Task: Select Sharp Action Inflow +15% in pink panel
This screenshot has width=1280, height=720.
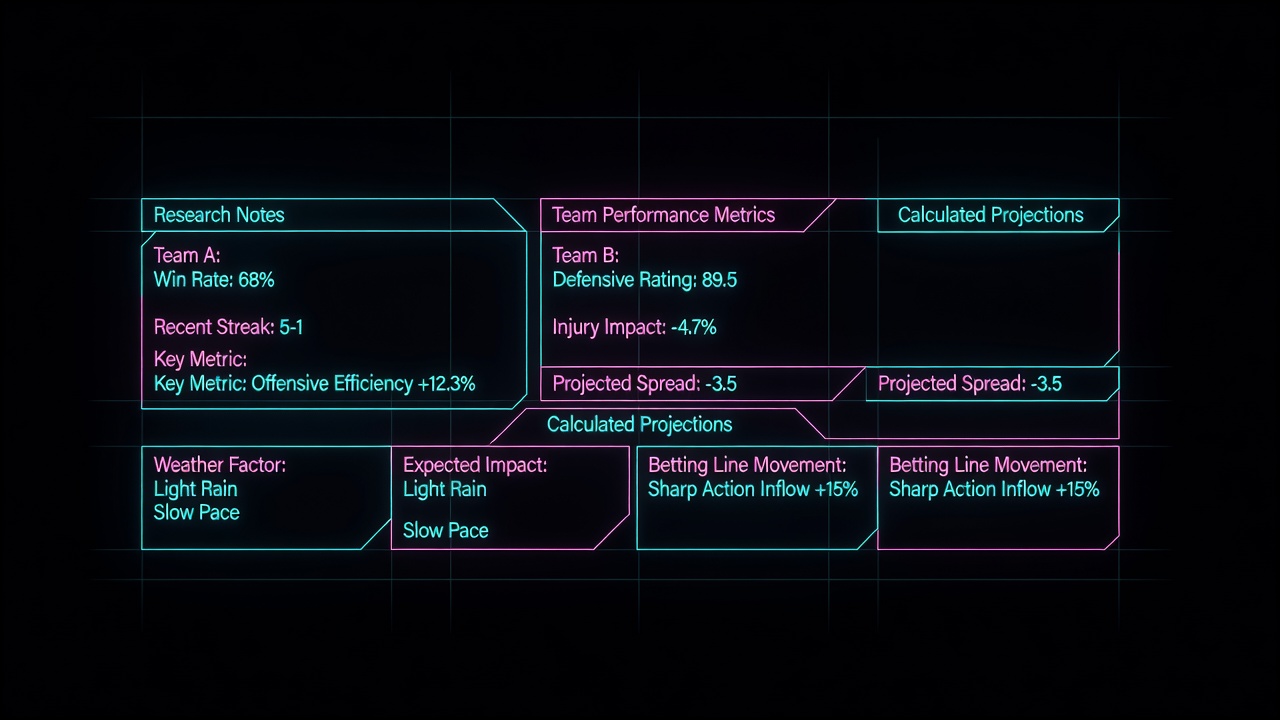Action: click(x=994, y=489)
